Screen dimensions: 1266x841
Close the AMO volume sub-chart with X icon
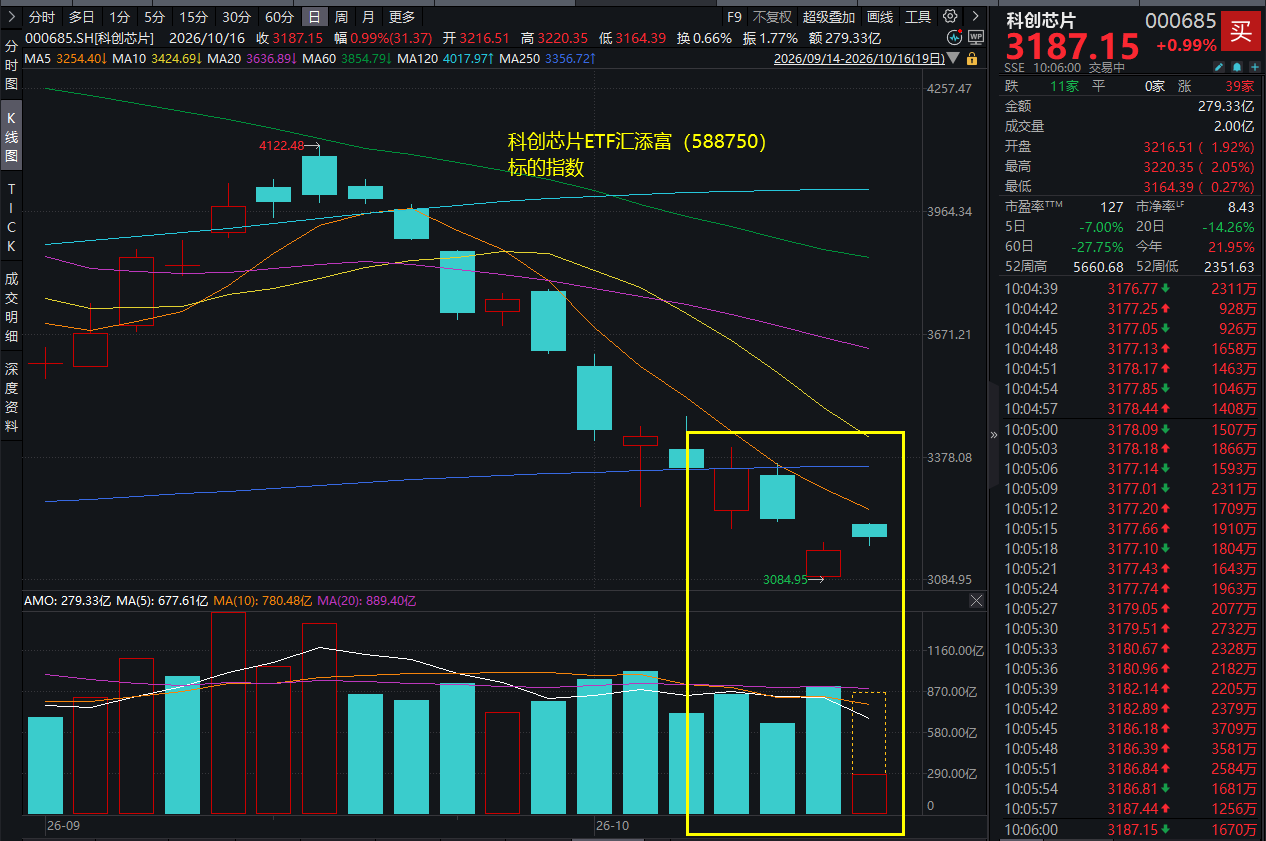(x=977, y=600)
